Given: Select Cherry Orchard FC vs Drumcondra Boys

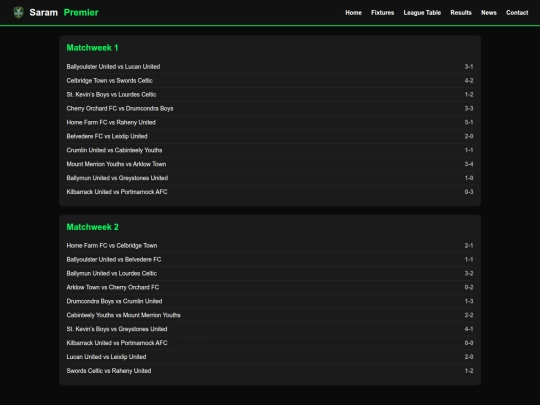Looking at the screenshot, I should [x=270, y=108].
